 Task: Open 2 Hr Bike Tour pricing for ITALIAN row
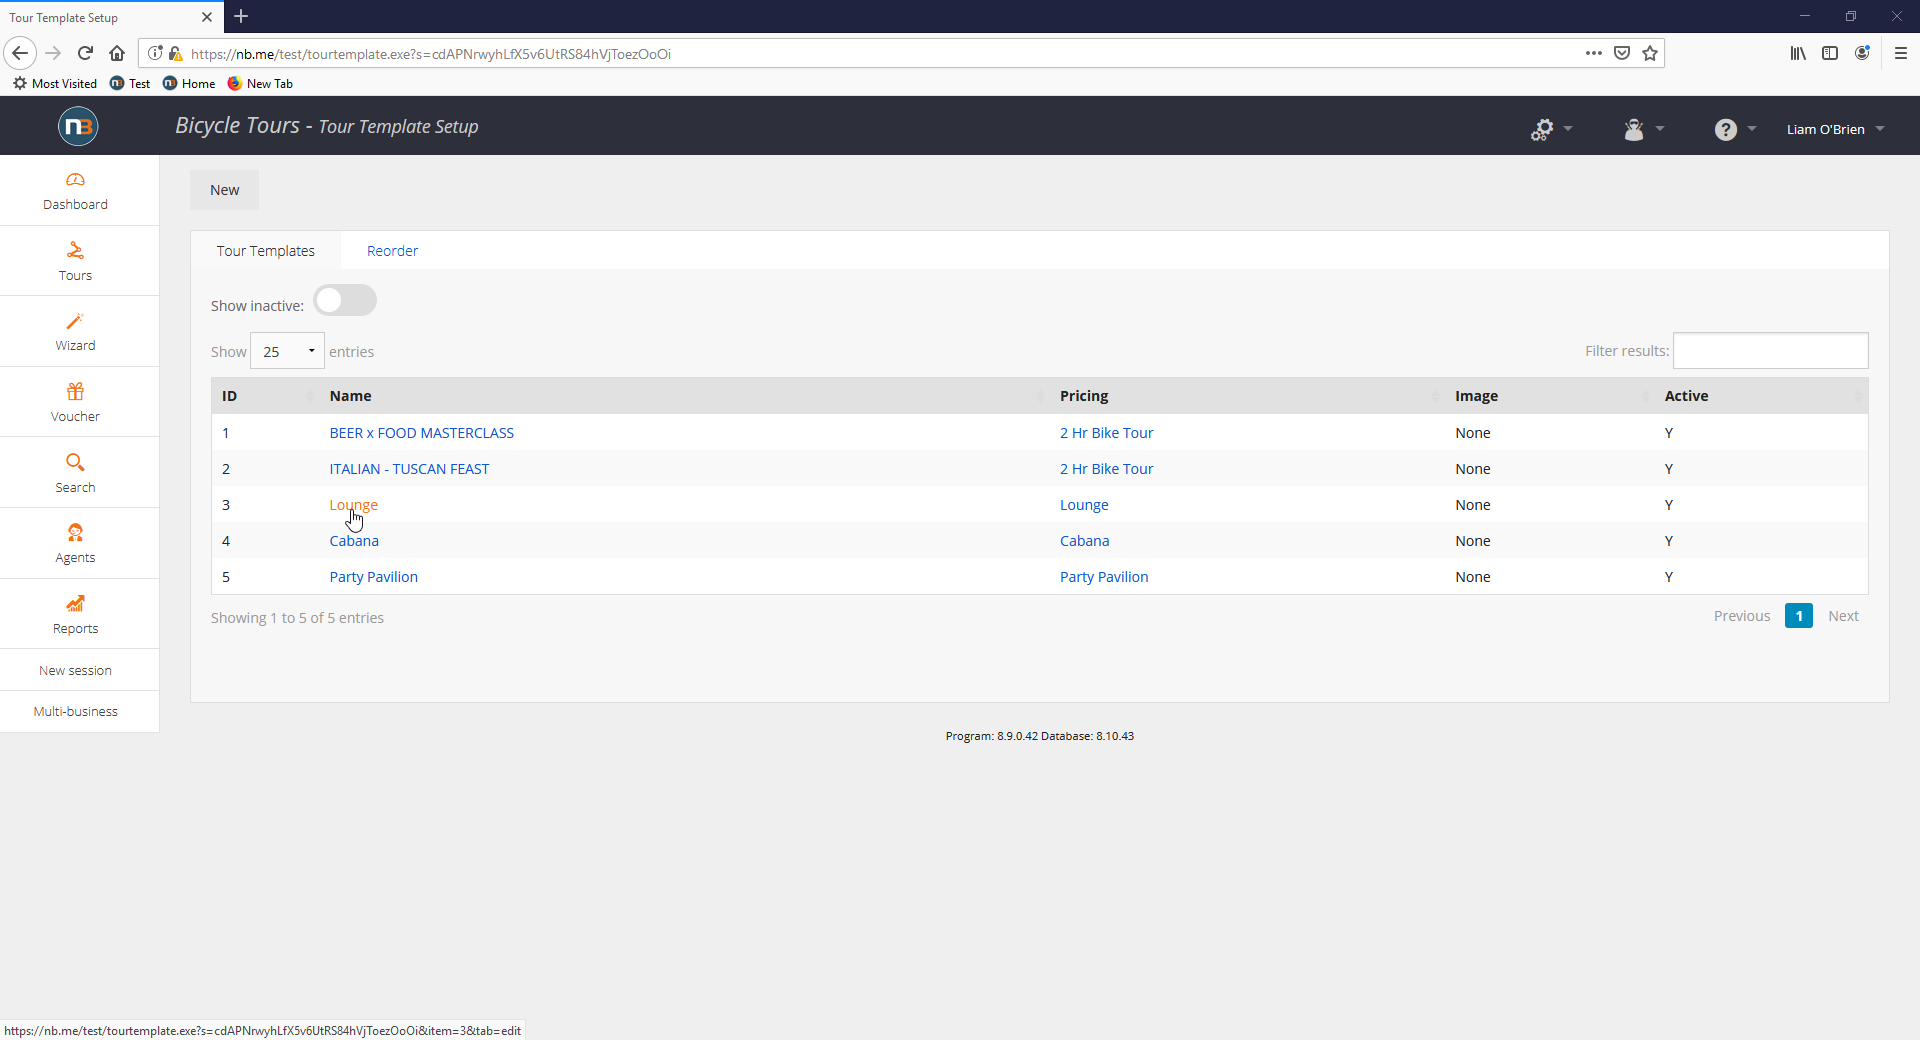tap(1106, 469)
